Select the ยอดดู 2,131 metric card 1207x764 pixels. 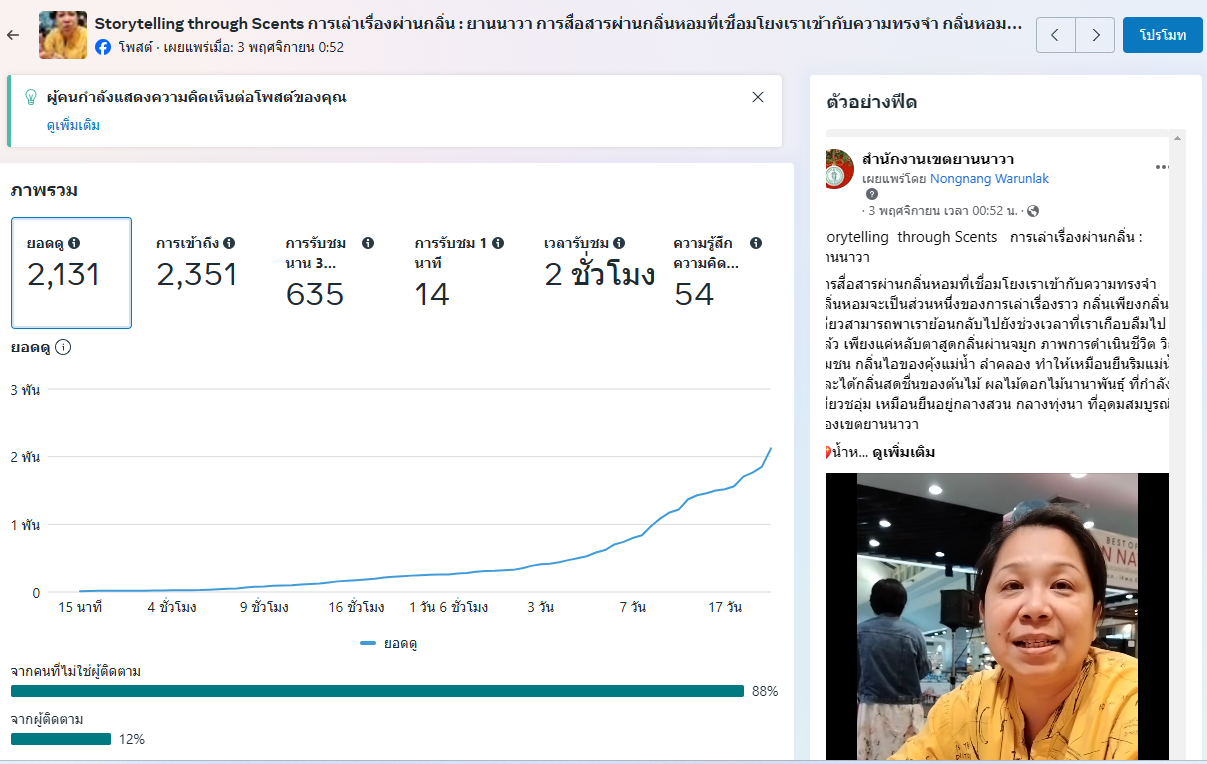point(71,273)
